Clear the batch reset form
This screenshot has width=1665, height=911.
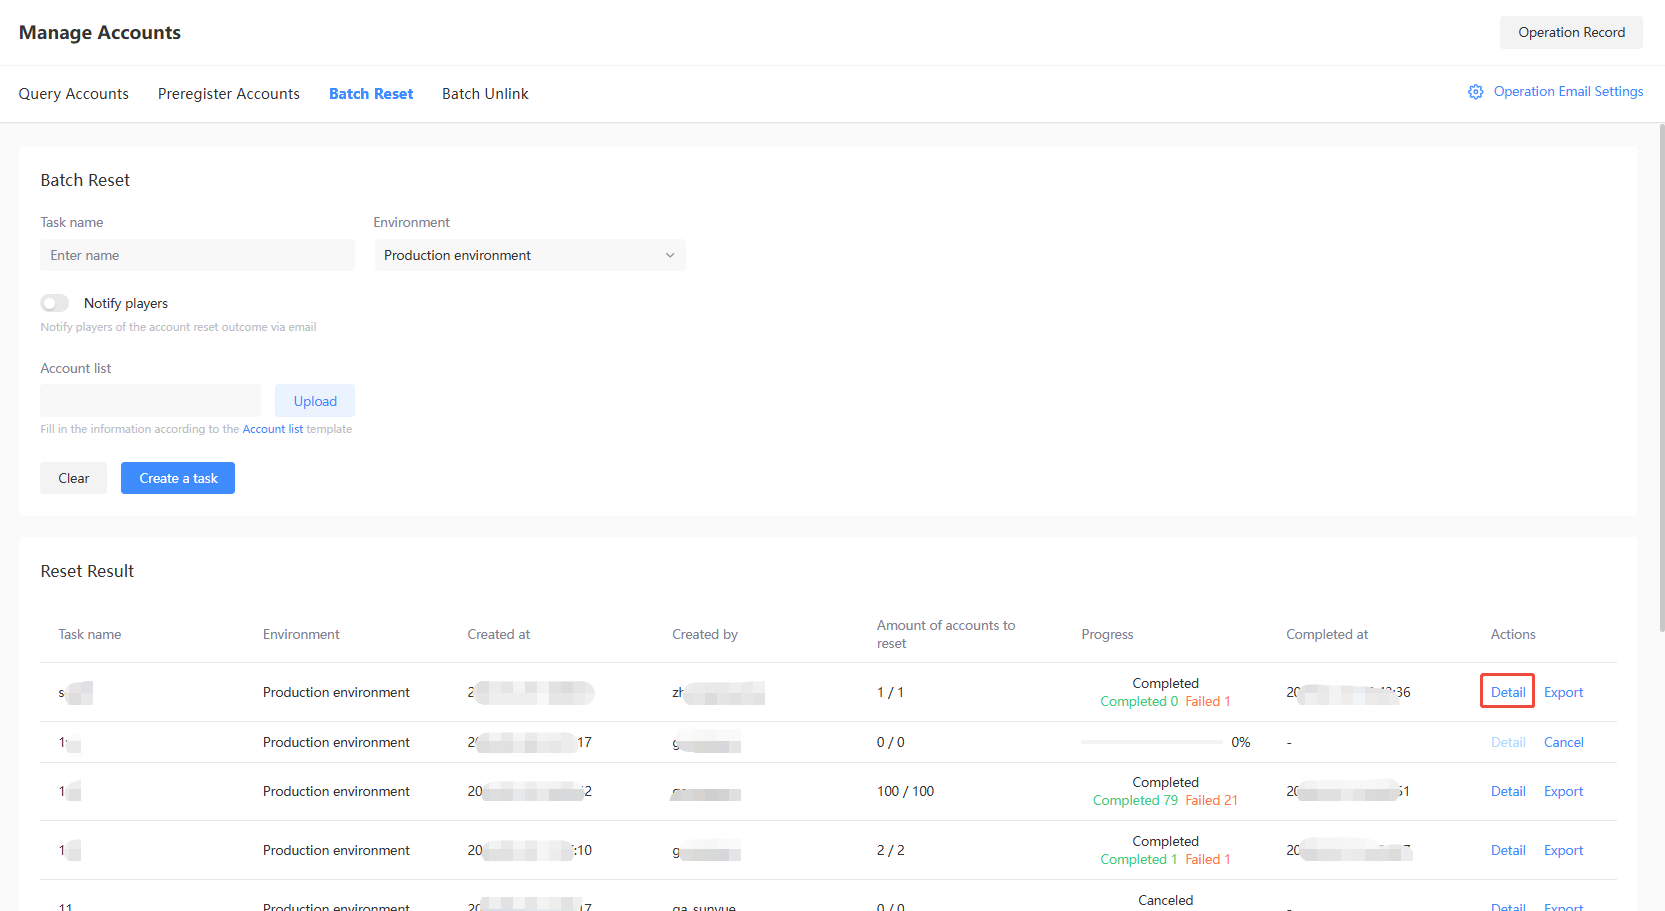(x=73, y=478)
